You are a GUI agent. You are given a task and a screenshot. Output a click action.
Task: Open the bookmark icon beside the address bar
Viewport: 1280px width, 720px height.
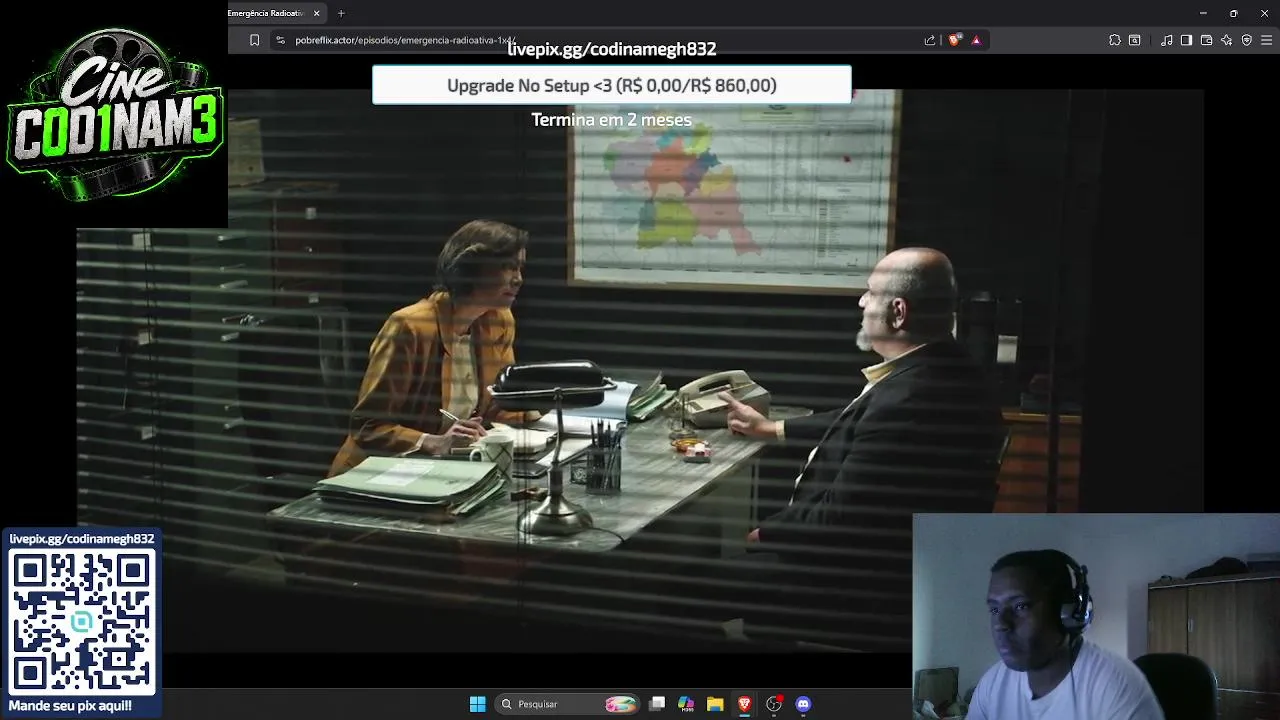pos(254,40)
